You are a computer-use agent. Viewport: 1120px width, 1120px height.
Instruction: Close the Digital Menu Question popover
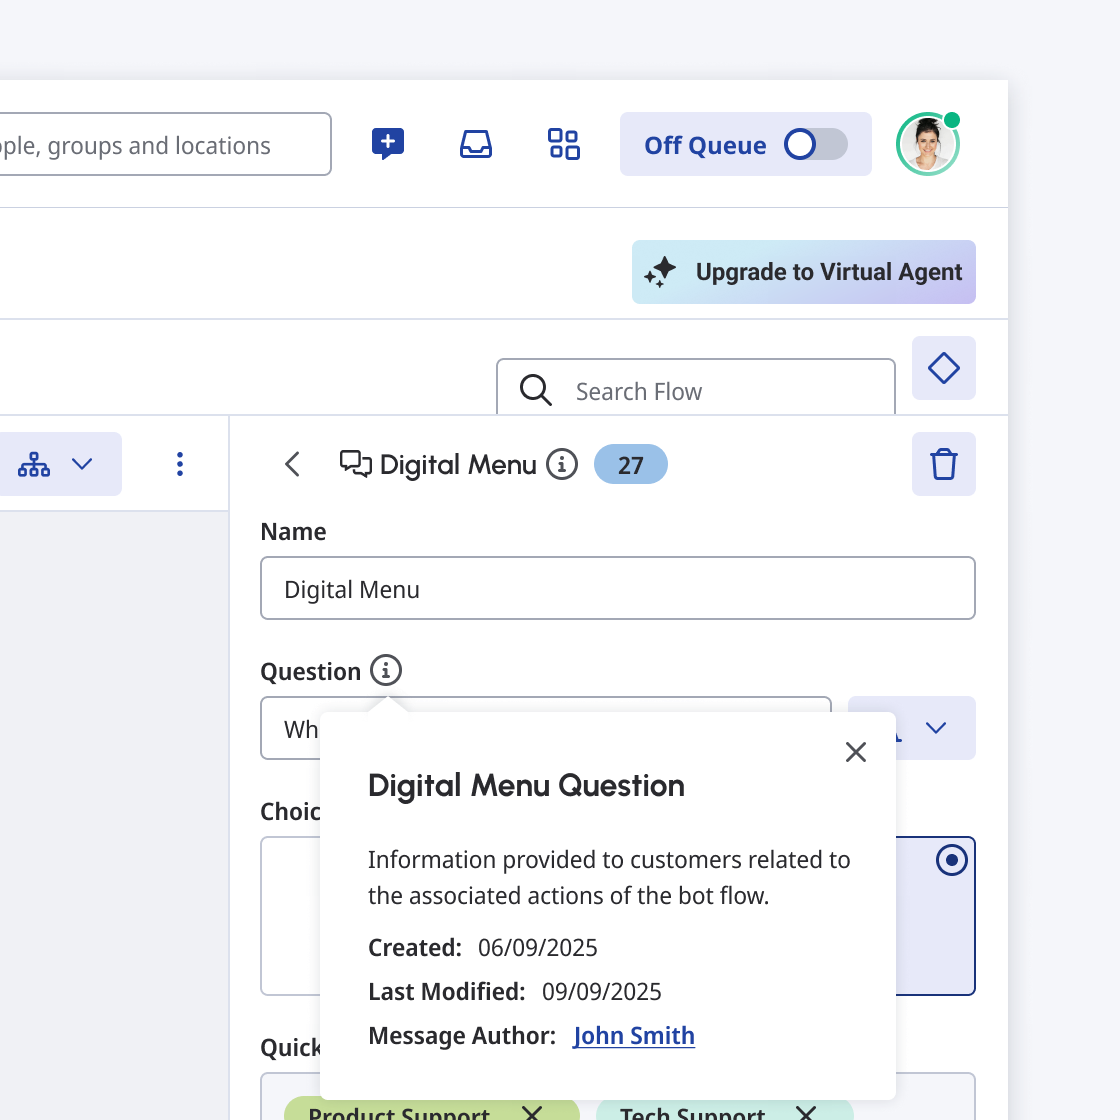[855, 752]
